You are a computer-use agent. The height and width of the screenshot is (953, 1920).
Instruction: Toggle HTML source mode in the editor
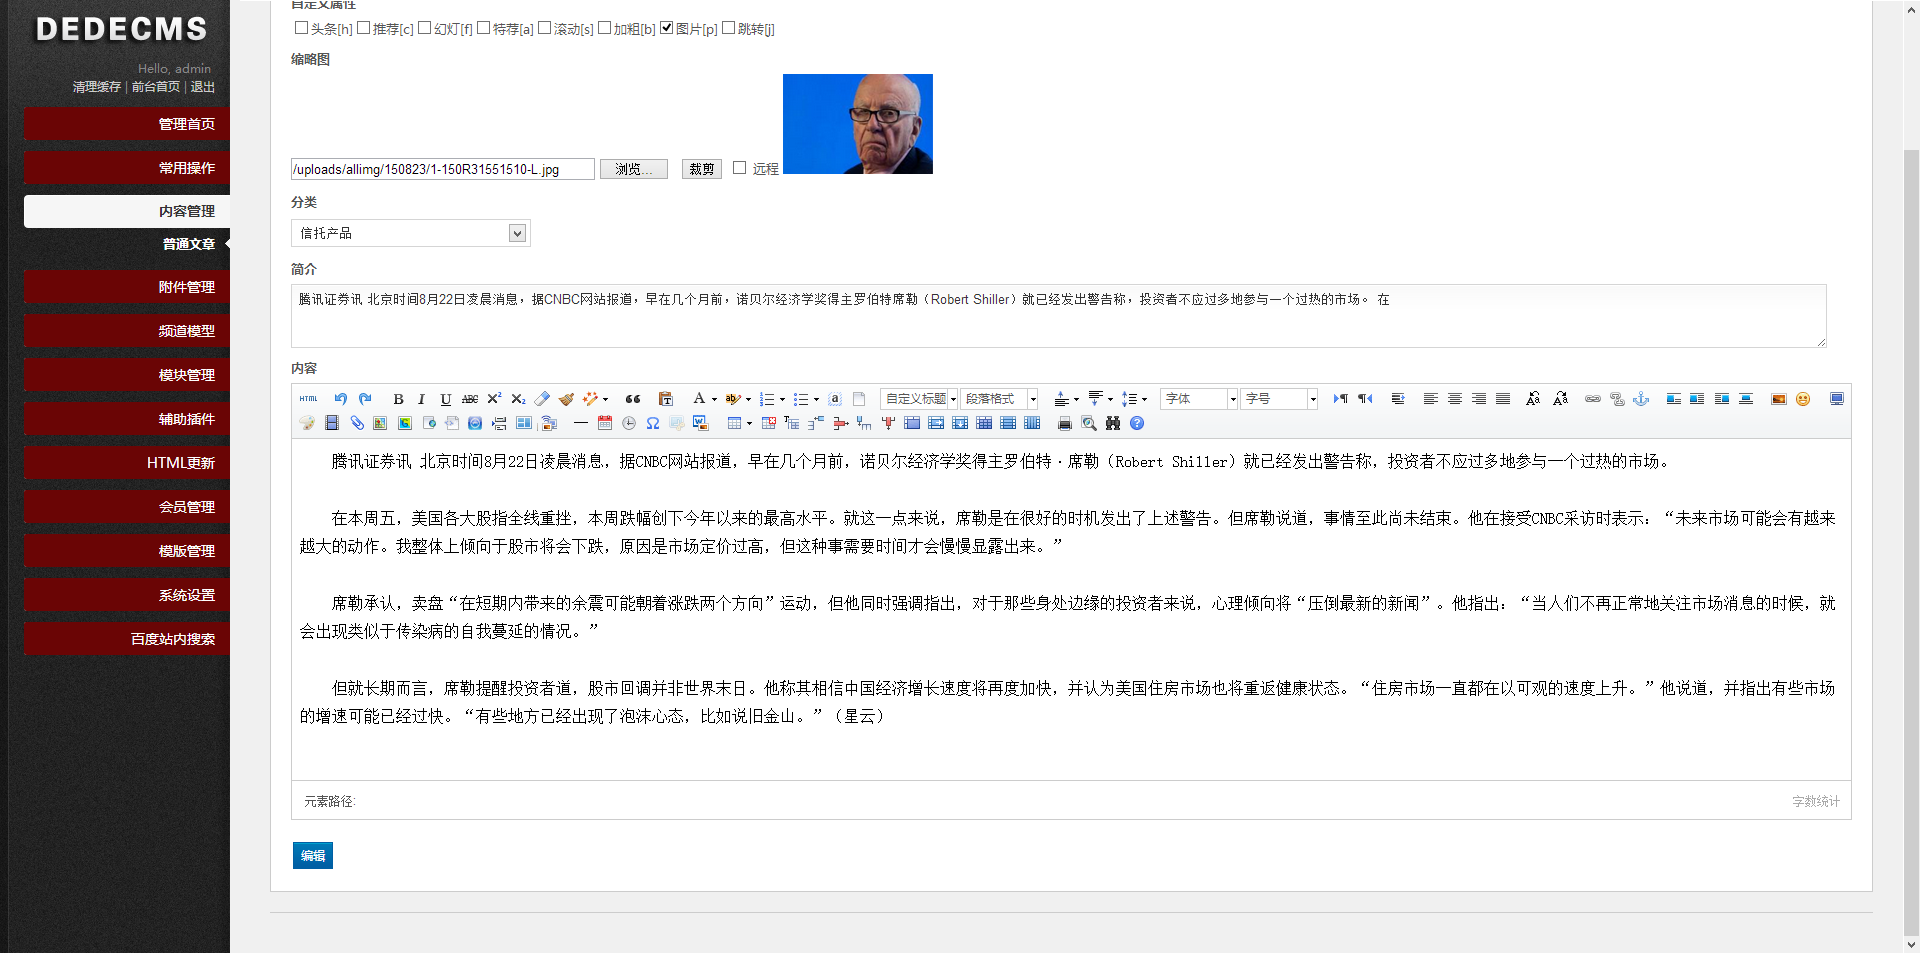(308, 399)
